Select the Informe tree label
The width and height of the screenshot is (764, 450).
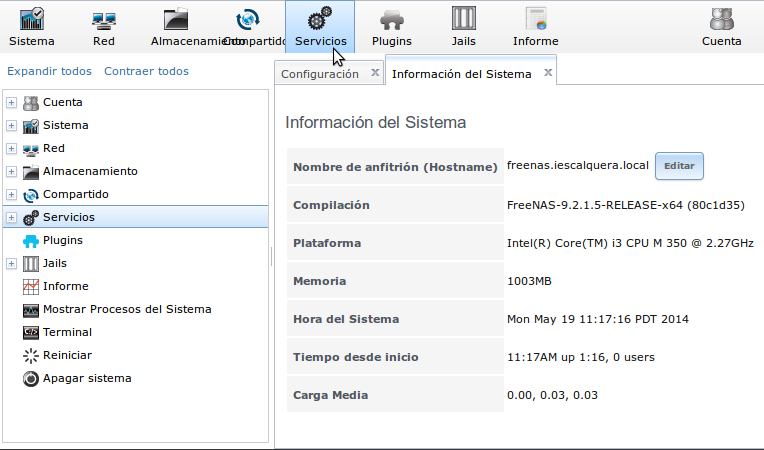66,286
